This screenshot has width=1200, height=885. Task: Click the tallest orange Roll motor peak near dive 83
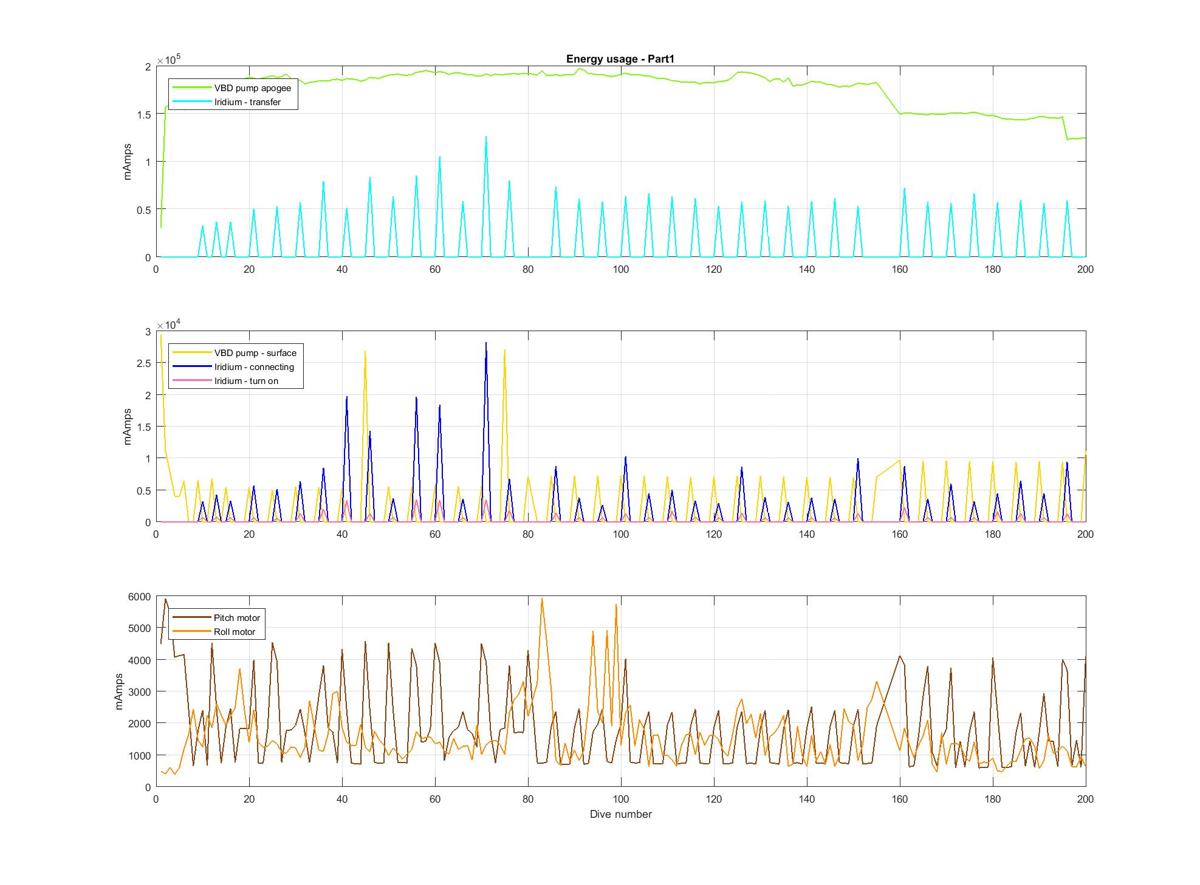click(x=542, y=600)
